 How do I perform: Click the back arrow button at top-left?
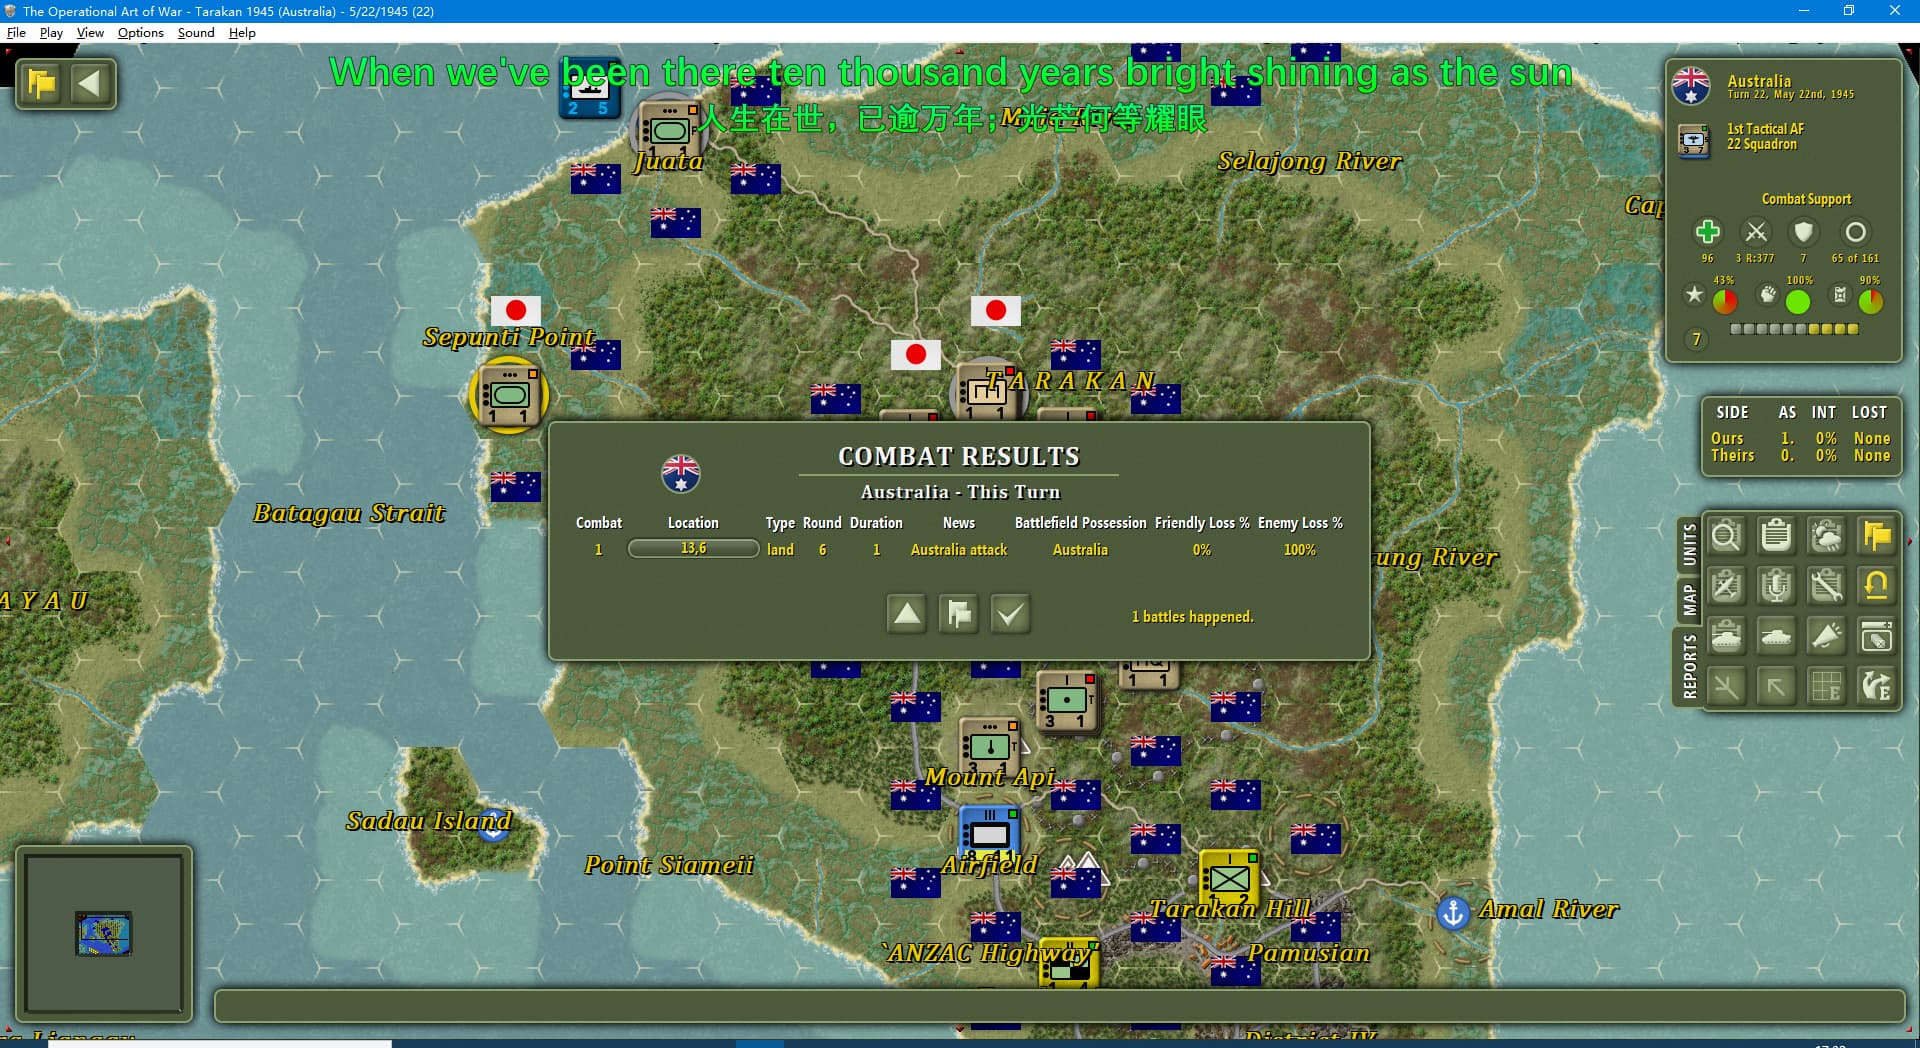click(90, 84)
